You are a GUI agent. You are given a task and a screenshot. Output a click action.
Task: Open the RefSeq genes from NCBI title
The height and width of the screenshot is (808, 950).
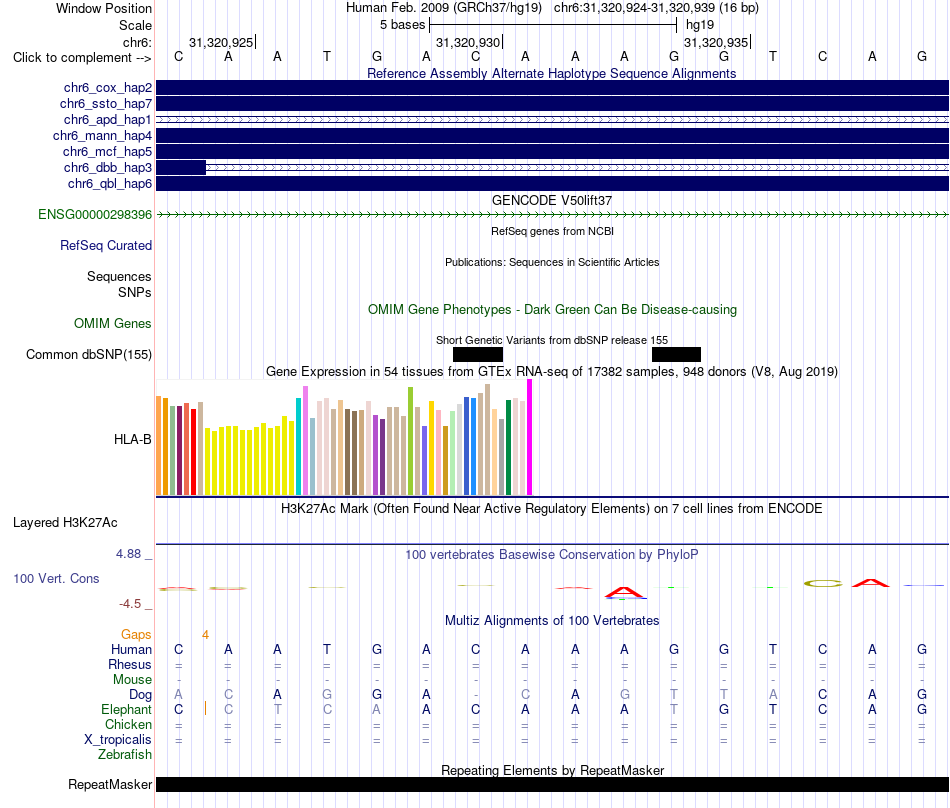point(552,231)
